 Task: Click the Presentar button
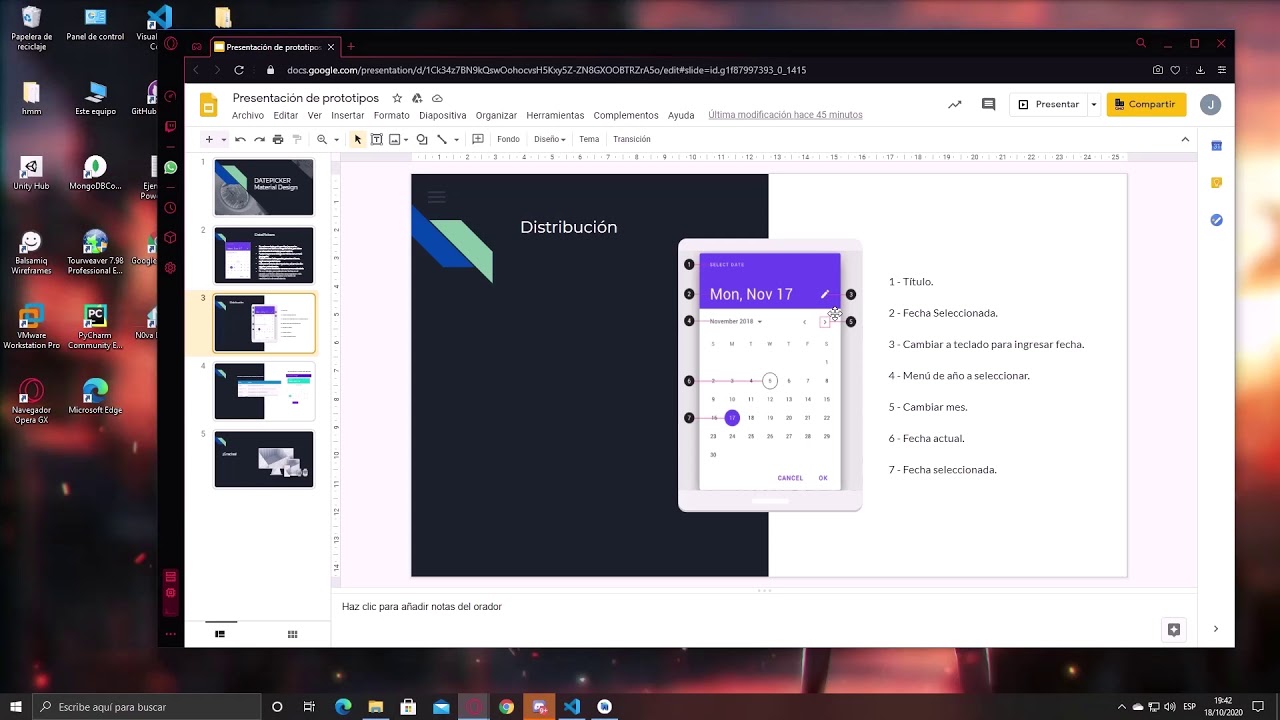(x=1048, y=104)
